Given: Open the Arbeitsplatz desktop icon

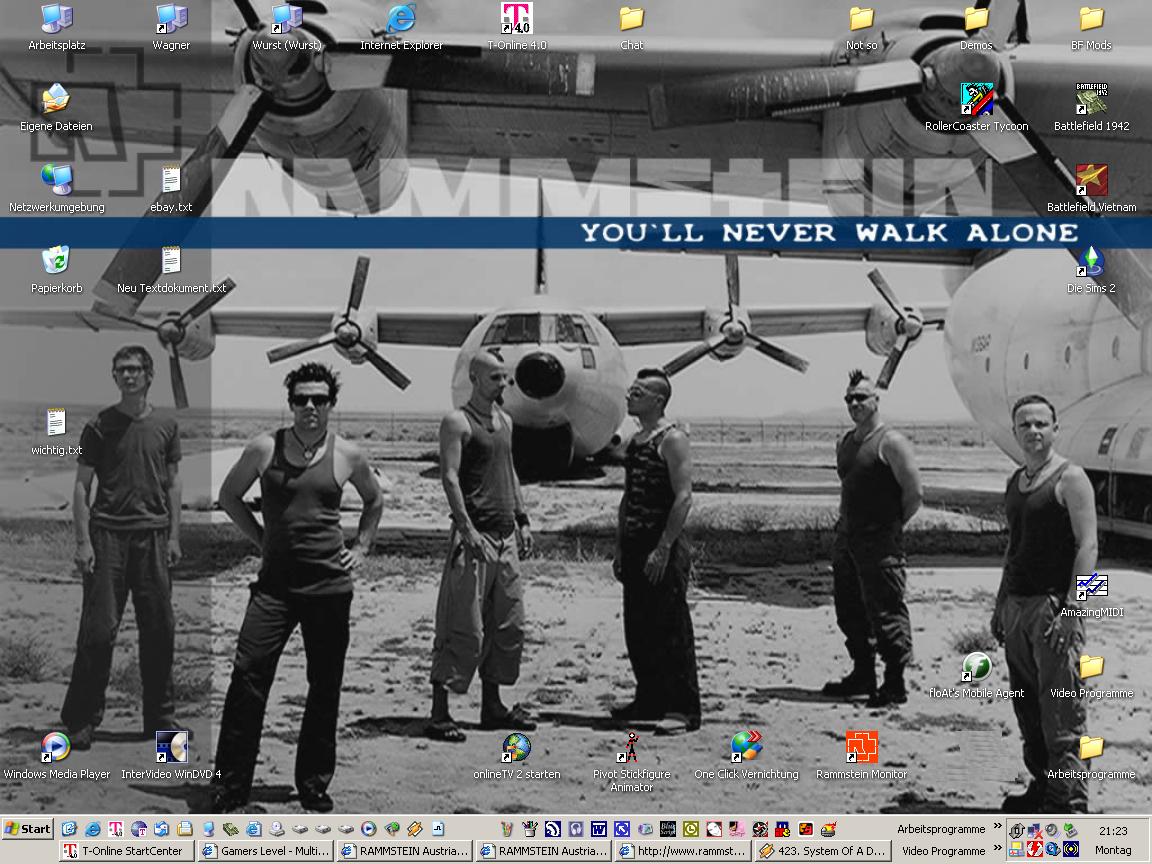Looking at the screenshot, I should (x=57, y=28).
